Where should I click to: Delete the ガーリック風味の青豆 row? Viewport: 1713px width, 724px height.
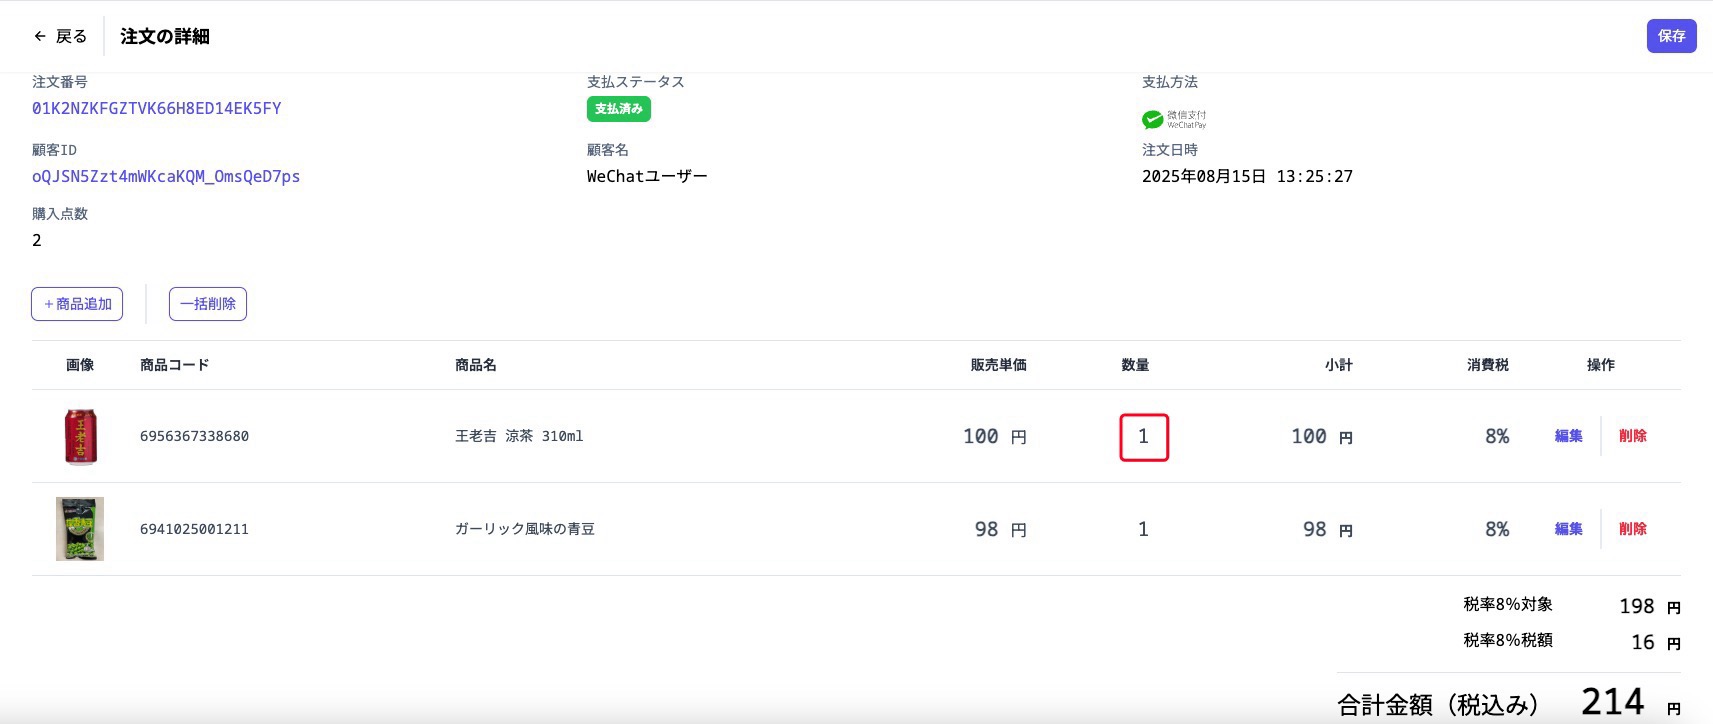[1632, 529]
